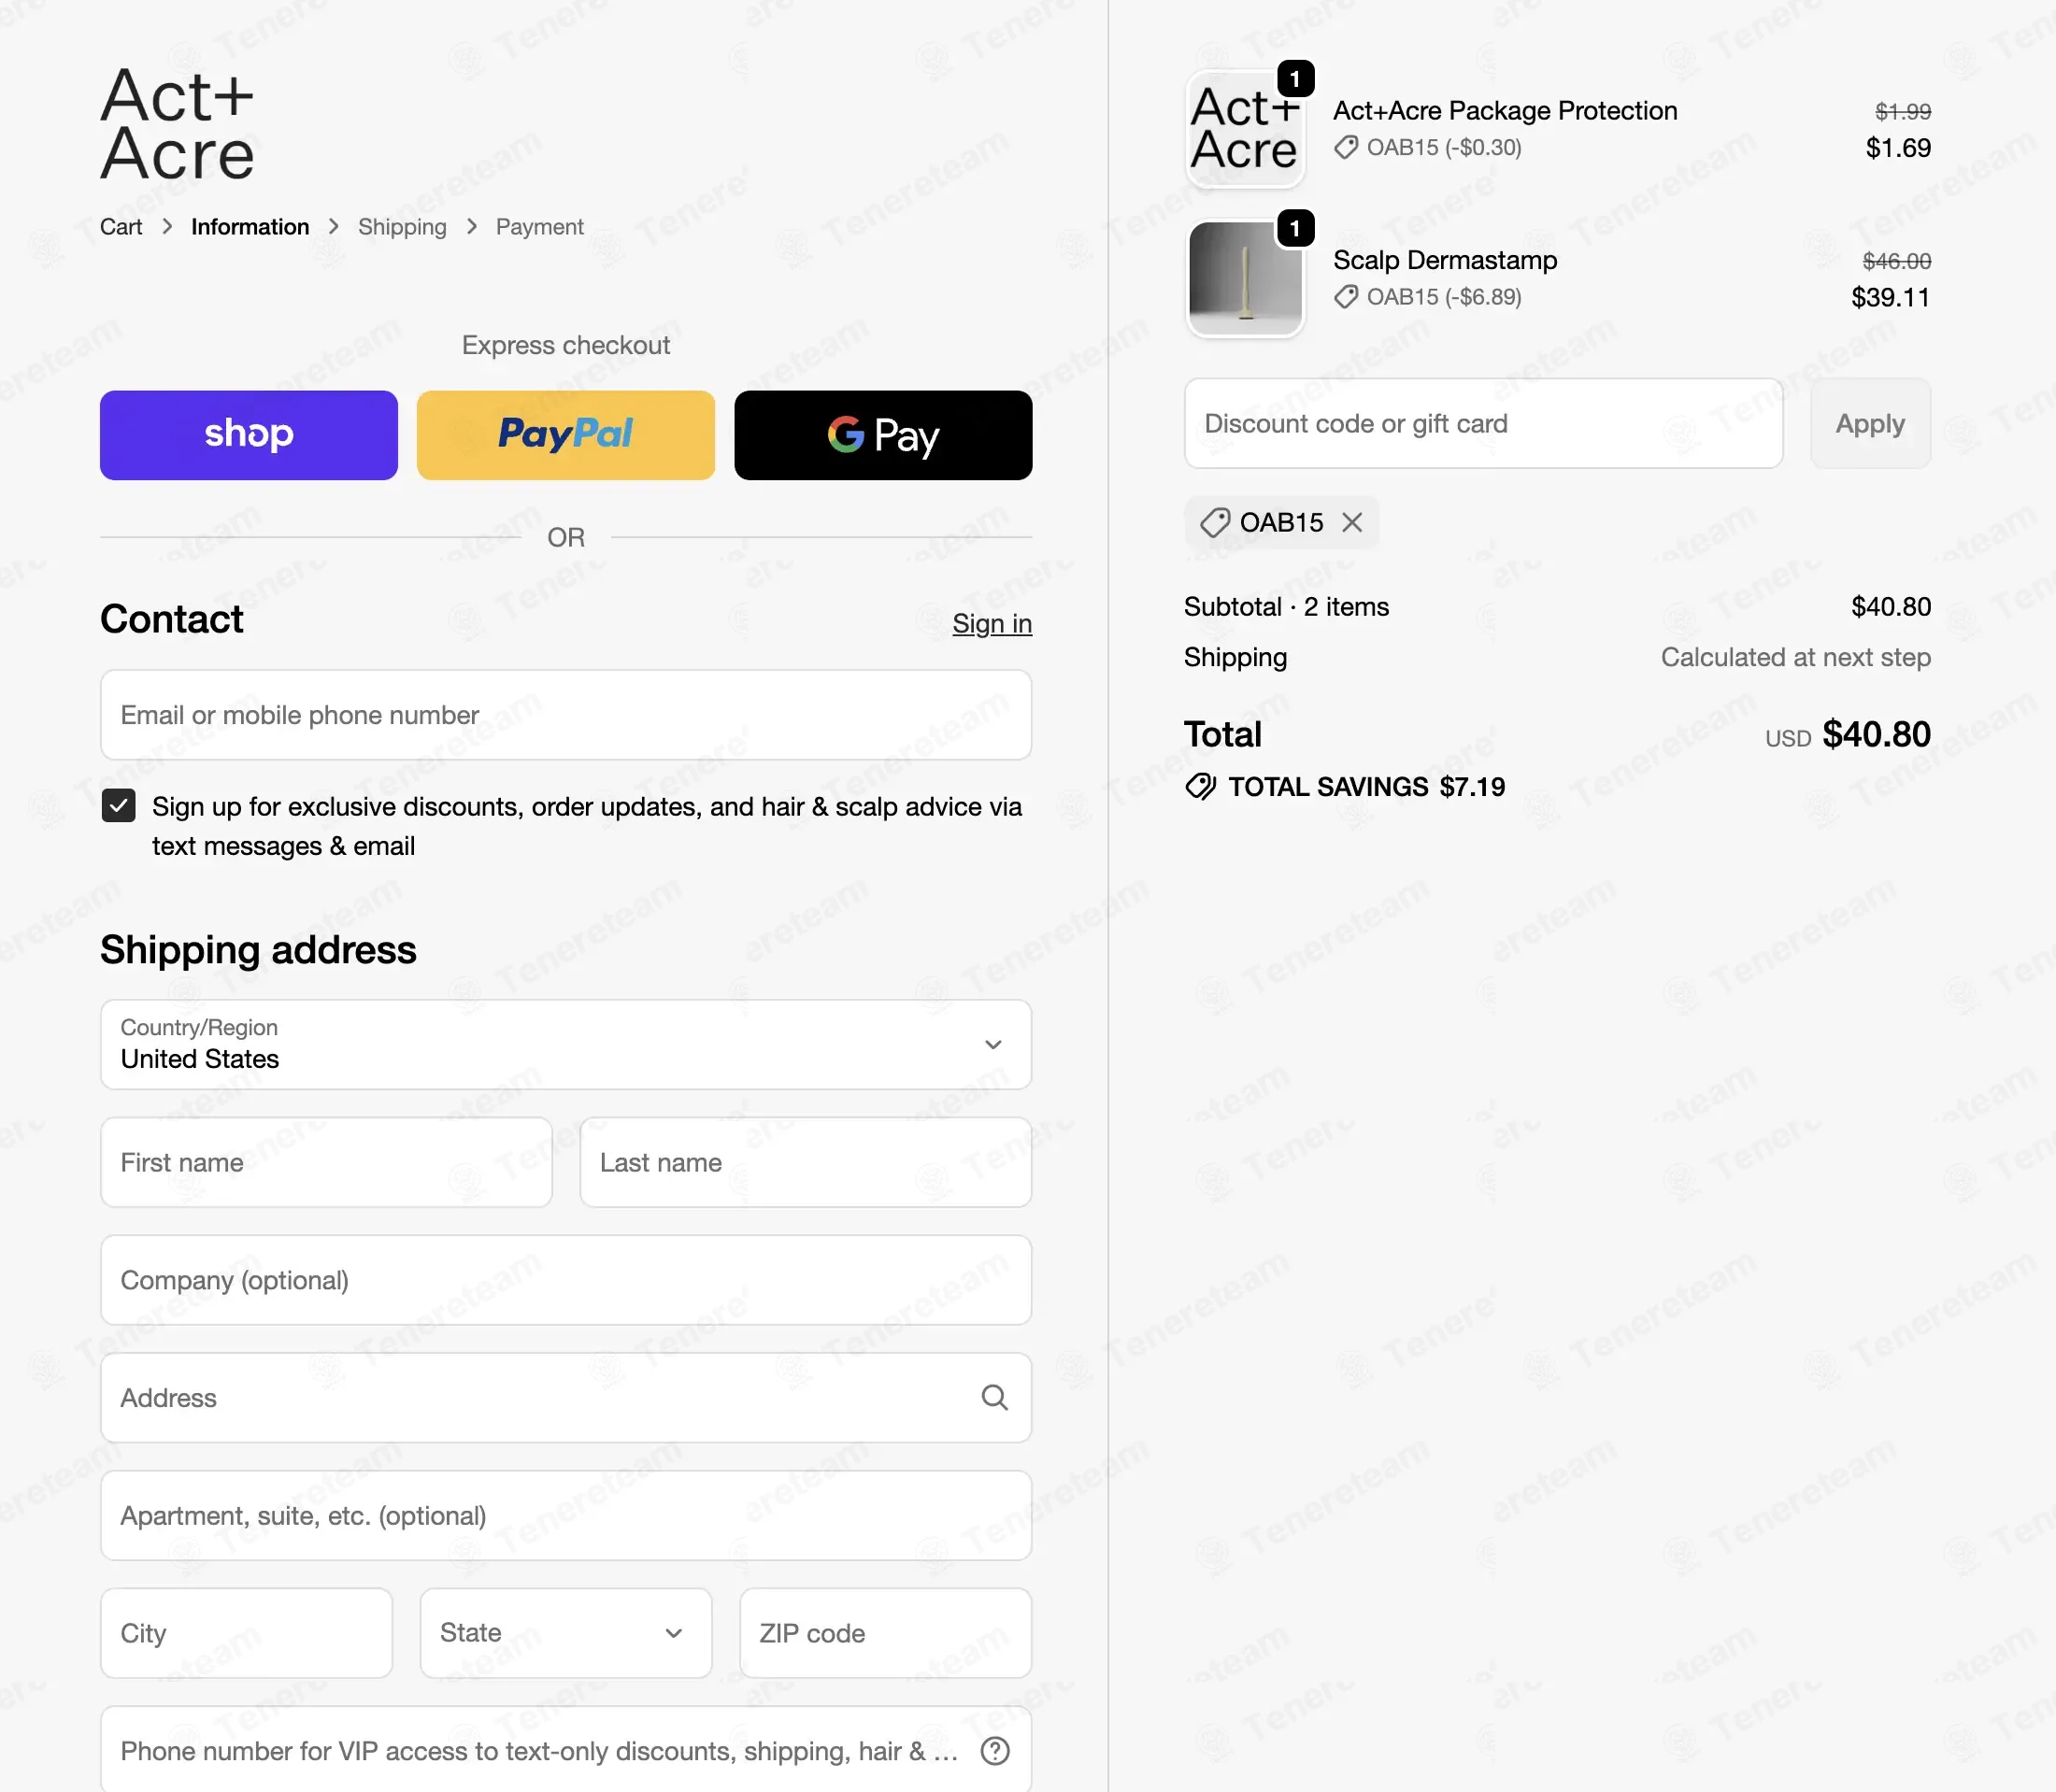Viewport: 2056px width, 1792px height.
Task: Select the Information breadcrumb step
Action: 250,227
